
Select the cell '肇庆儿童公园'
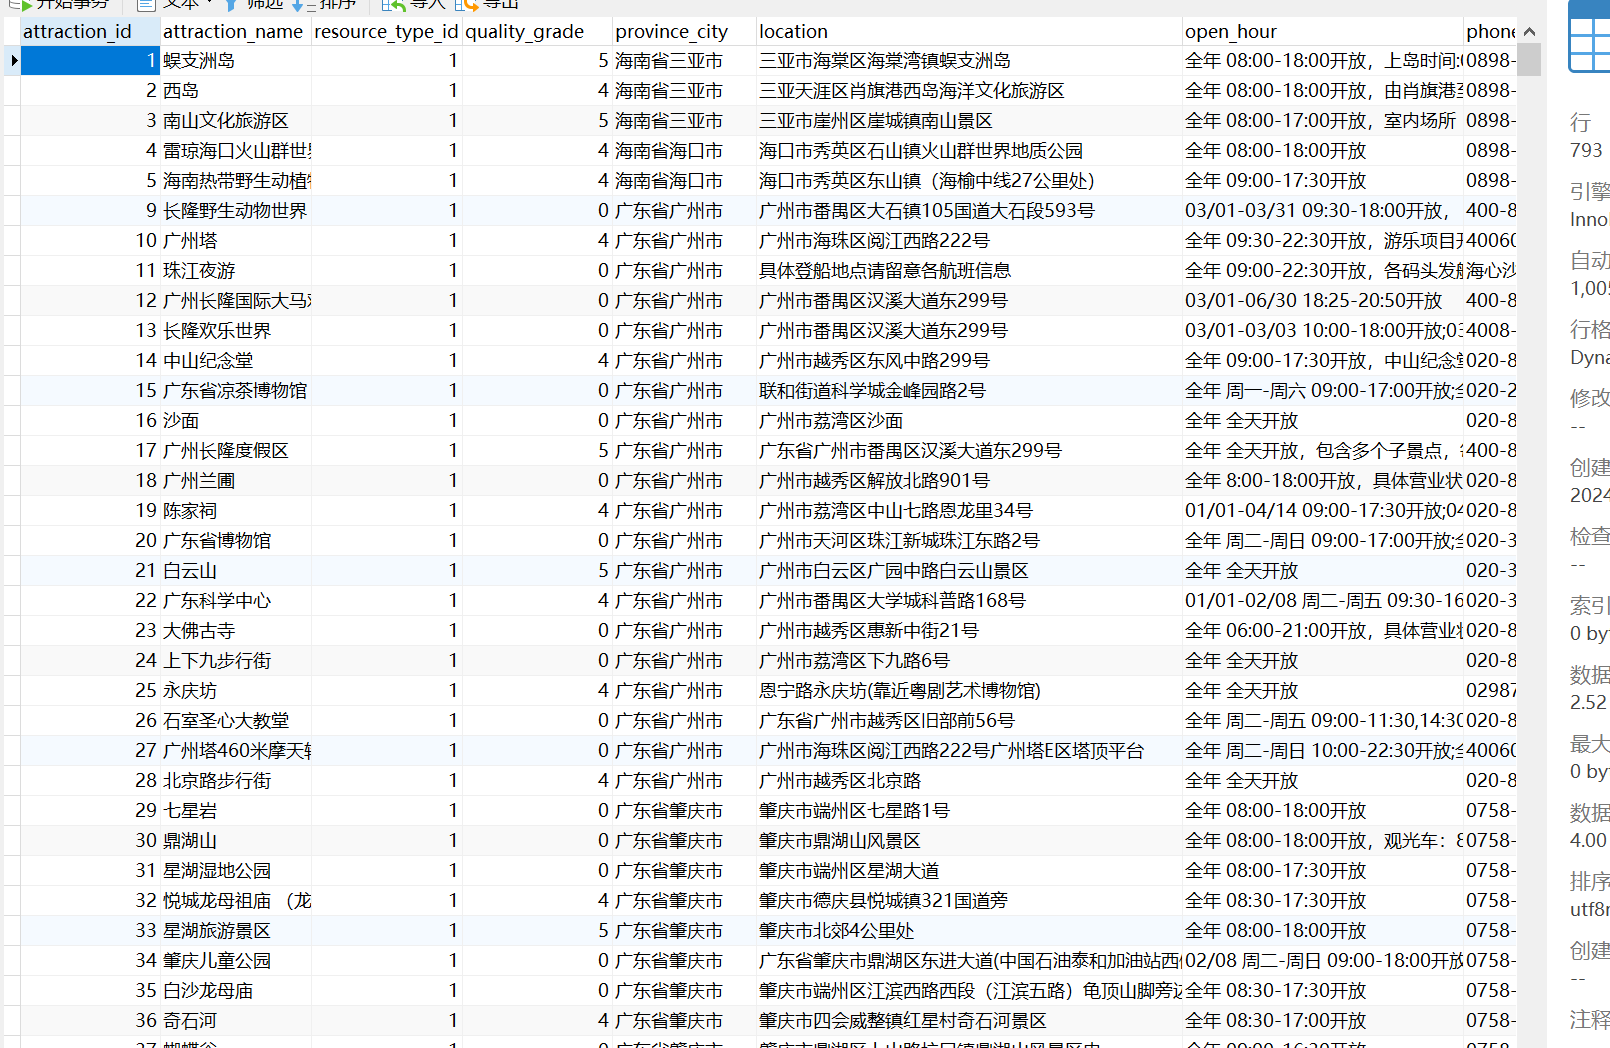(235, 961)
